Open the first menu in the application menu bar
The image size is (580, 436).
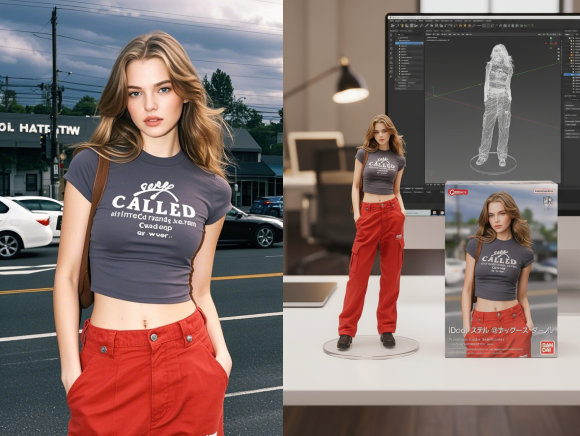click(392, 21)
